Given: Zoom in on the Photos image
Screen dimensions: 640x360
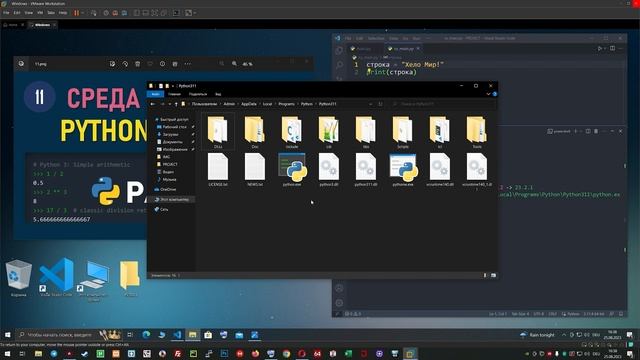Looking at the screenshot, I should click(x=234, y=64).
